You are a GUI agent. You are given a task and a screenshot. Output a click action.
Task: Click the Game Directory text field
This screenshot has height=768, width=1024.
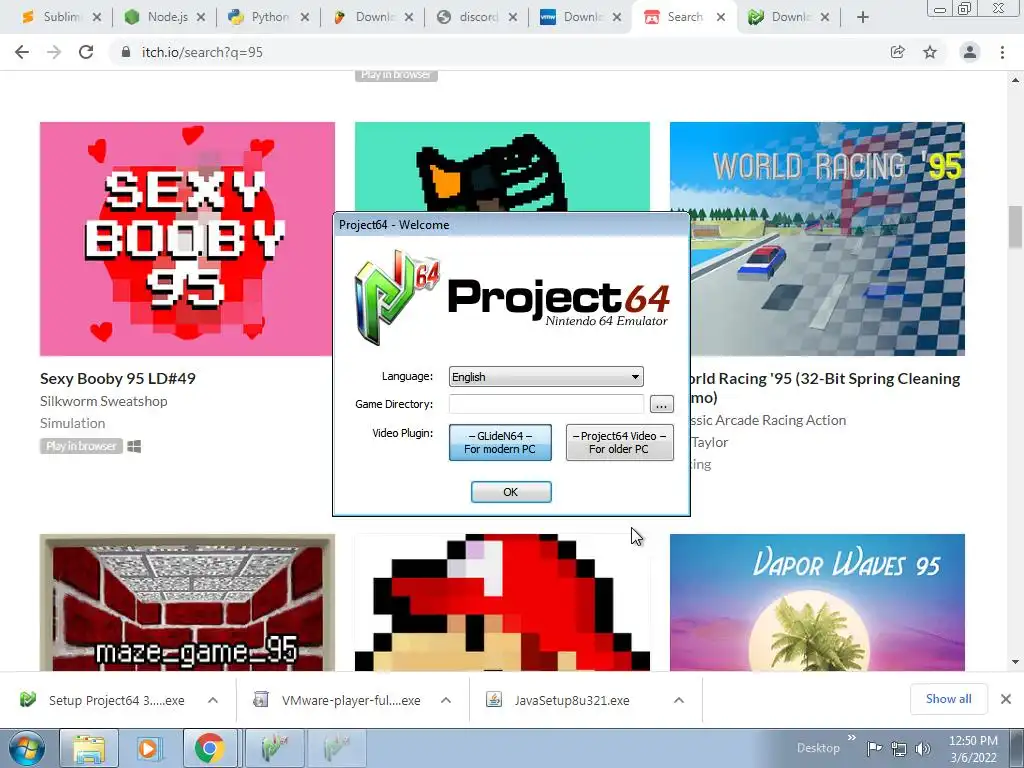546,404
